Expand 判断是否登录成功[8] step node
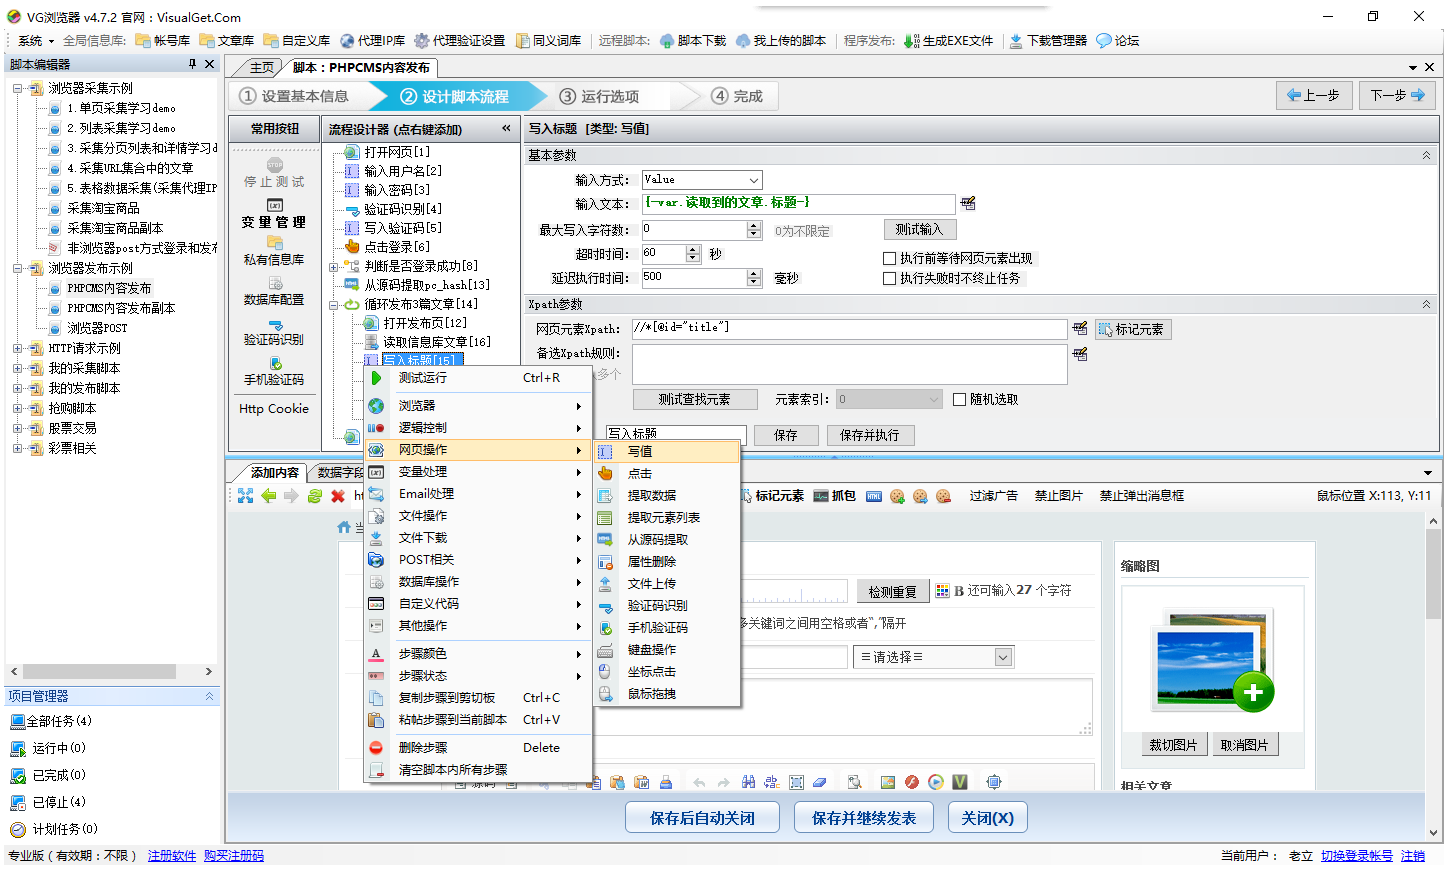 click(333, 266)
